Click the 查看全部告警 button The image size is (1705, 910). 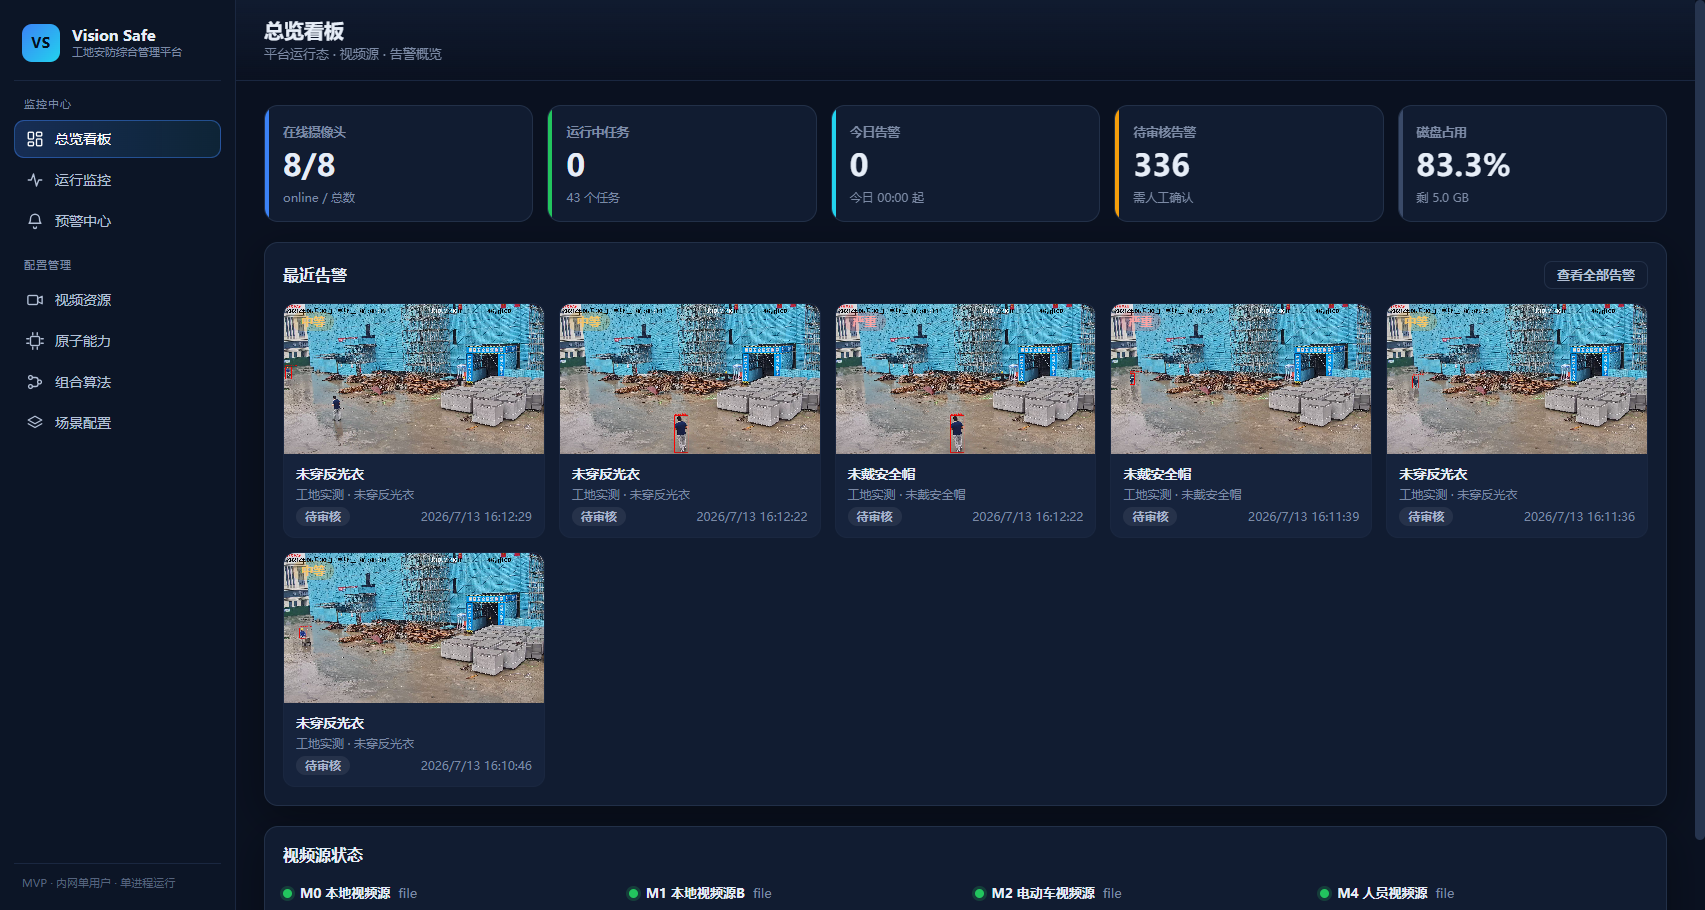pos(1596,275)
